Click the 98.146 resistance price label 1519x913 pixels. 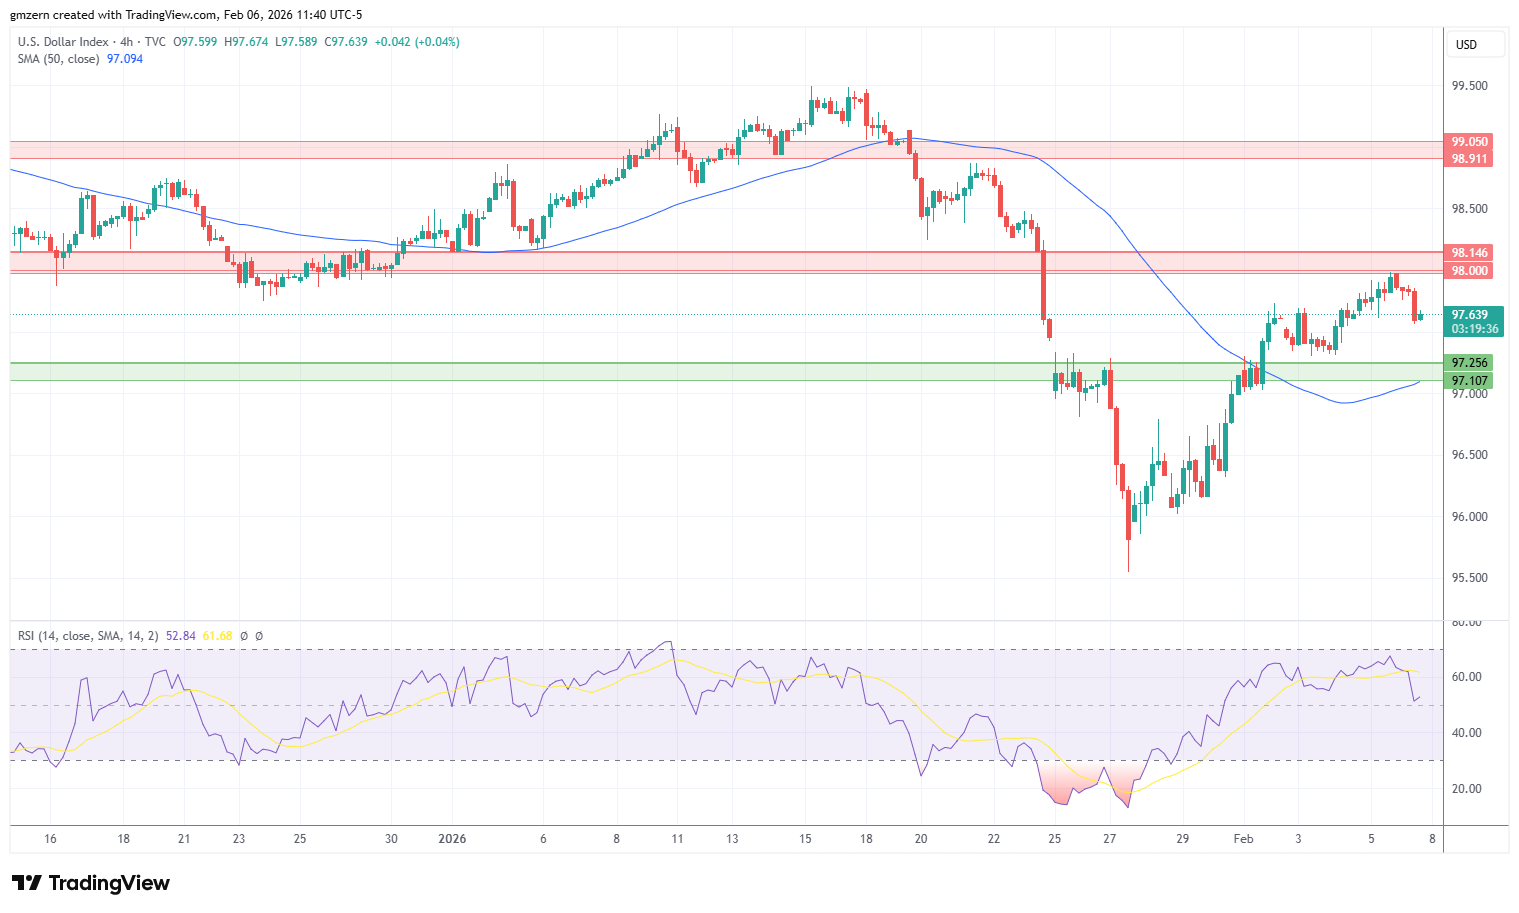[x=1469, y=253]
